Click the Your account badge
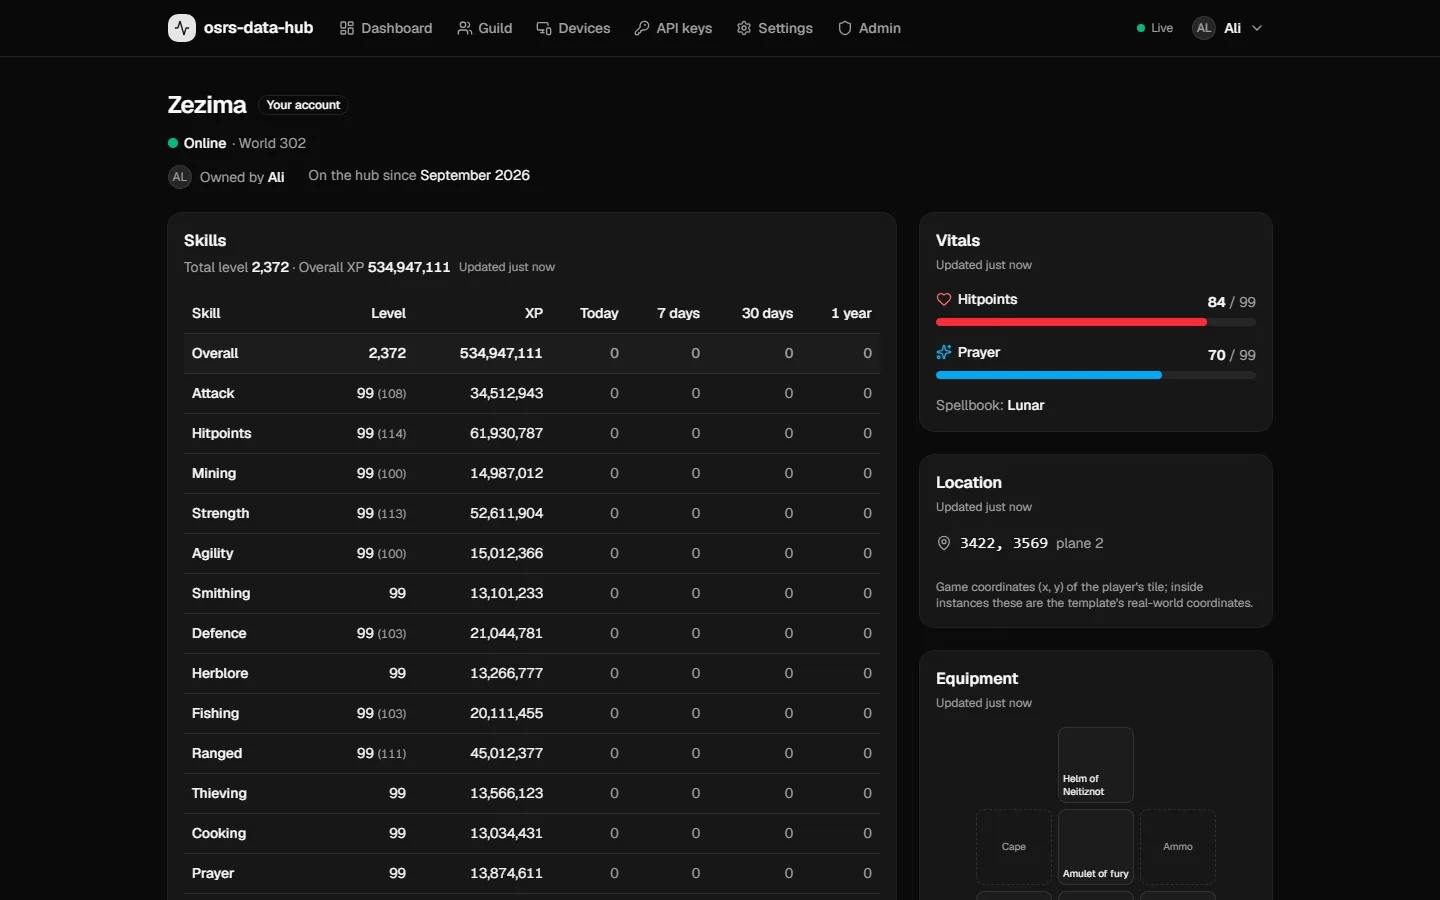 tap(303, 105)
